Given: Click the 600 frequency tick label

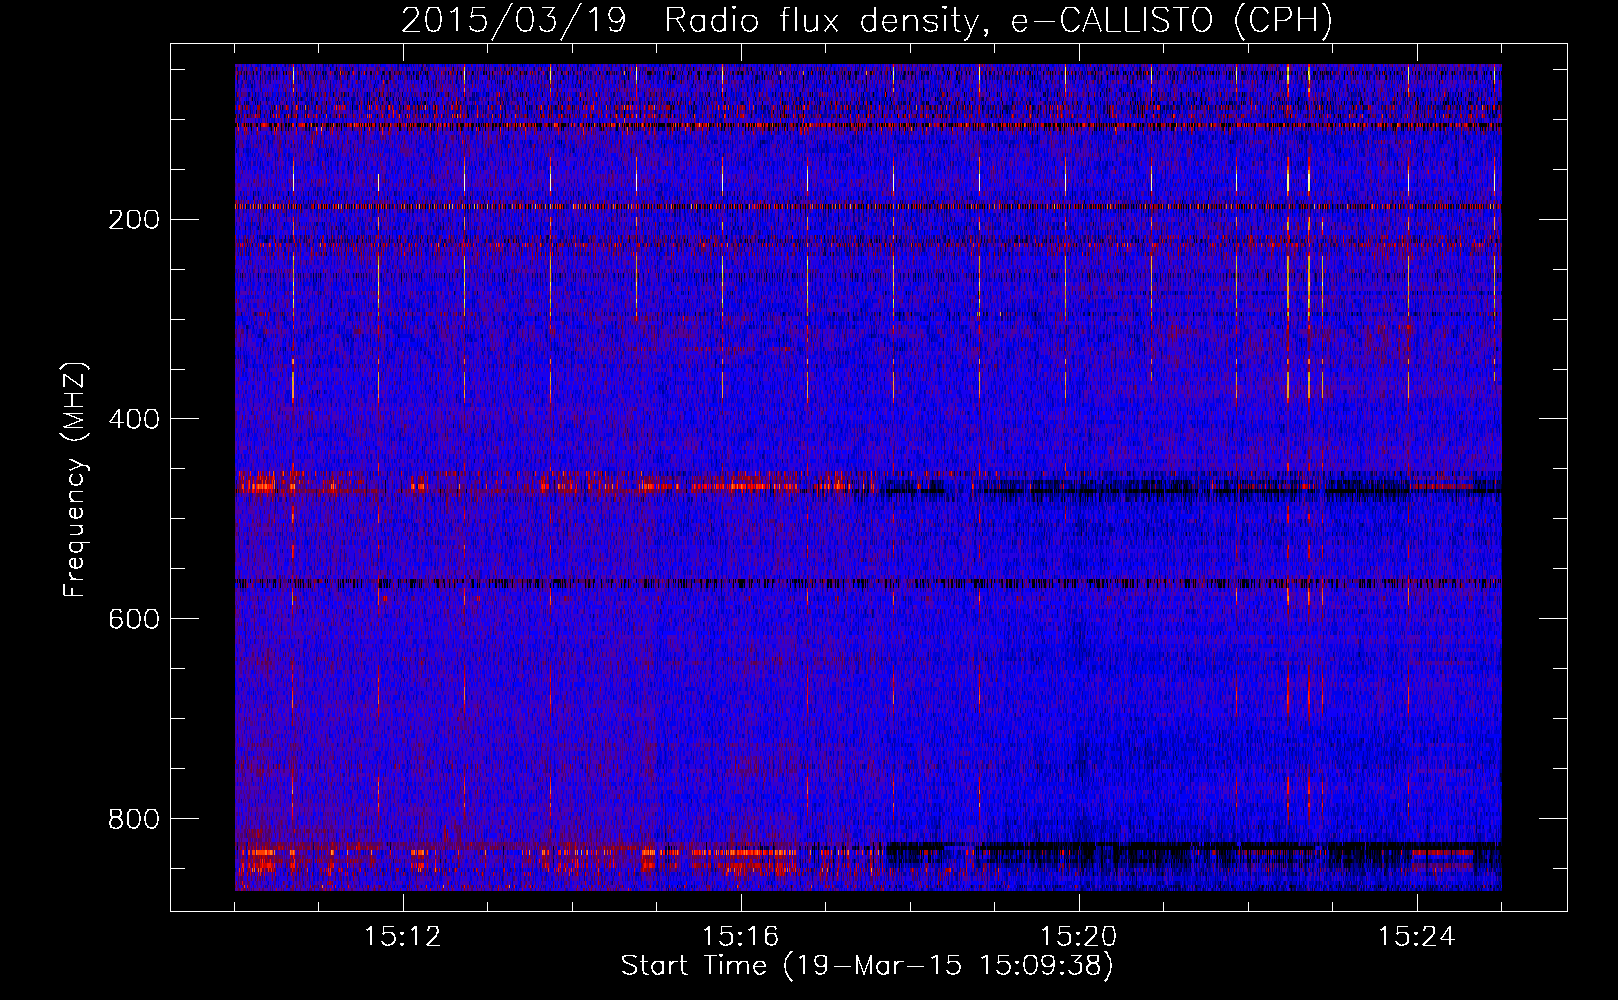Looking at the screenshot, I should point(133,619).
